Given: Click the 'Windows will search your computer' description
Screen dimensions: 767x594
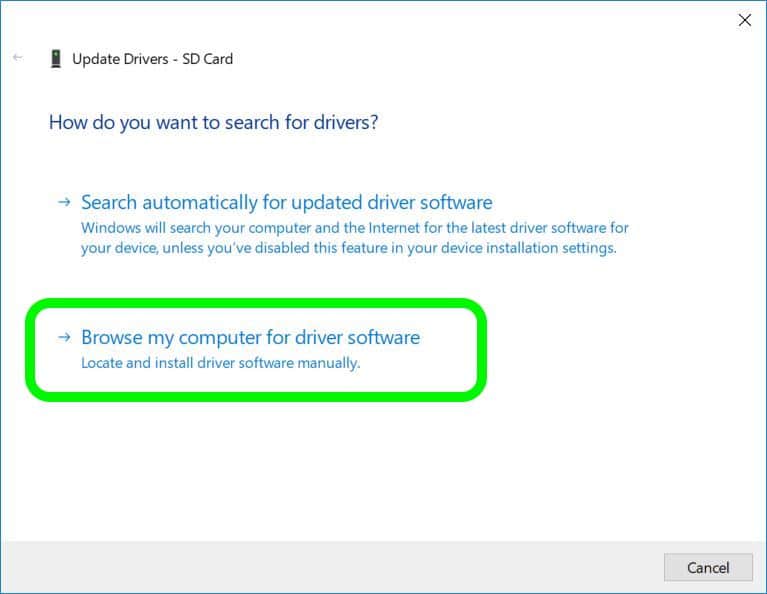Looking at the screenshot, I should click(x=354, y=228).
